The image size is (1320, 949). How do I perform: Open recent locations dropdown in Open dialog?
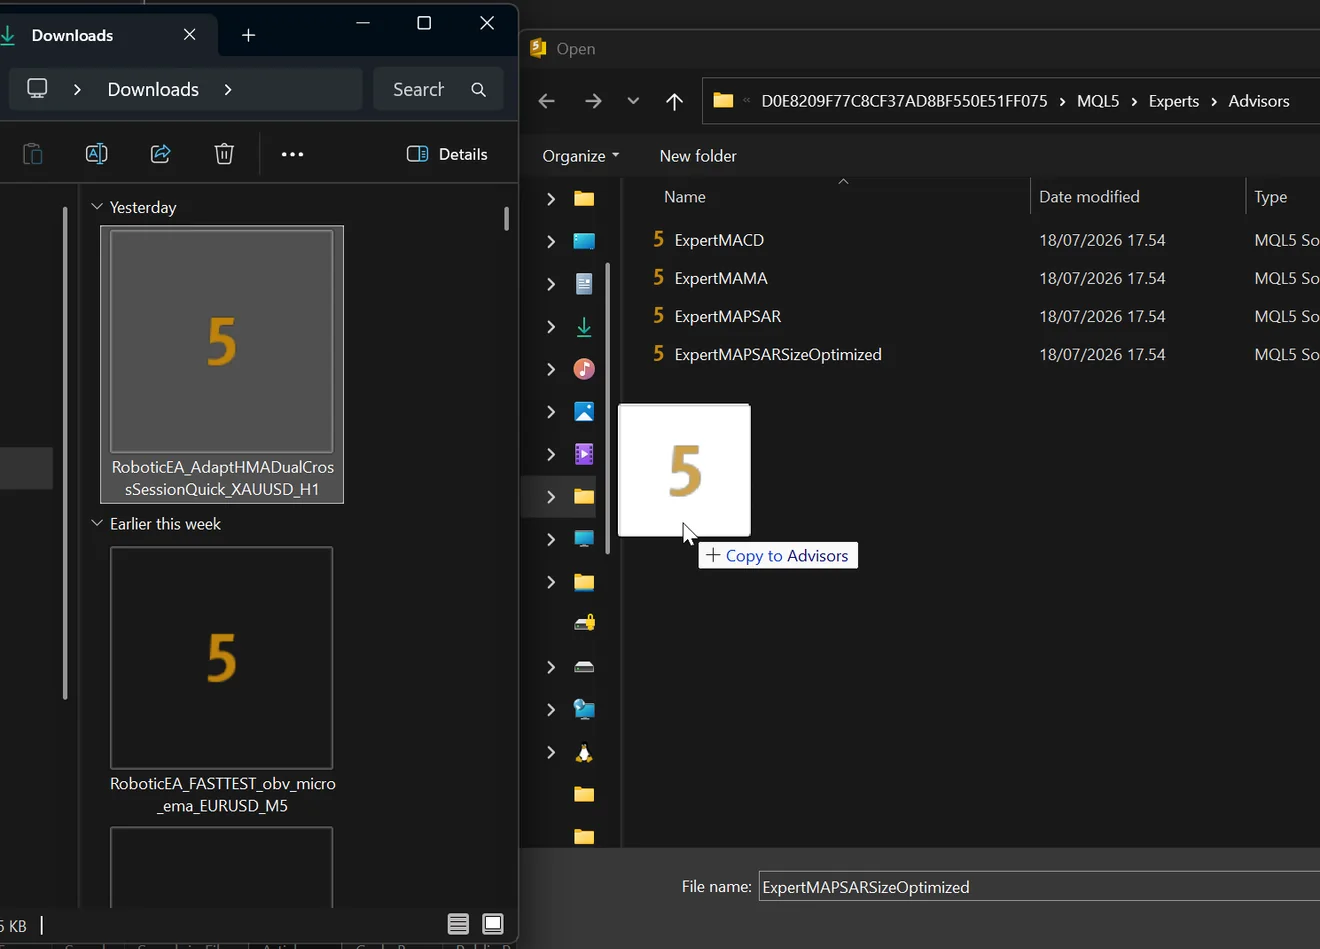pos(633,101)
